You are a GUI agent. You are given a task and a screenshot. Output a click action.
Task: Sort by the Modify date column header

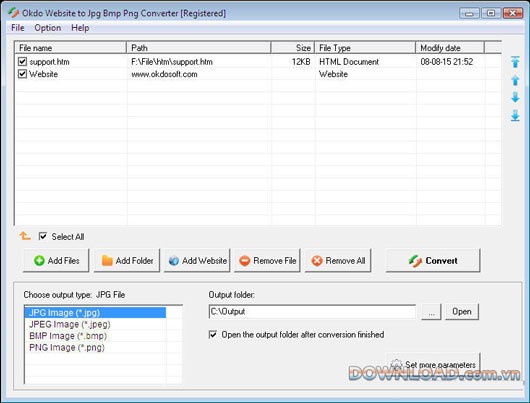coord(450,48)
